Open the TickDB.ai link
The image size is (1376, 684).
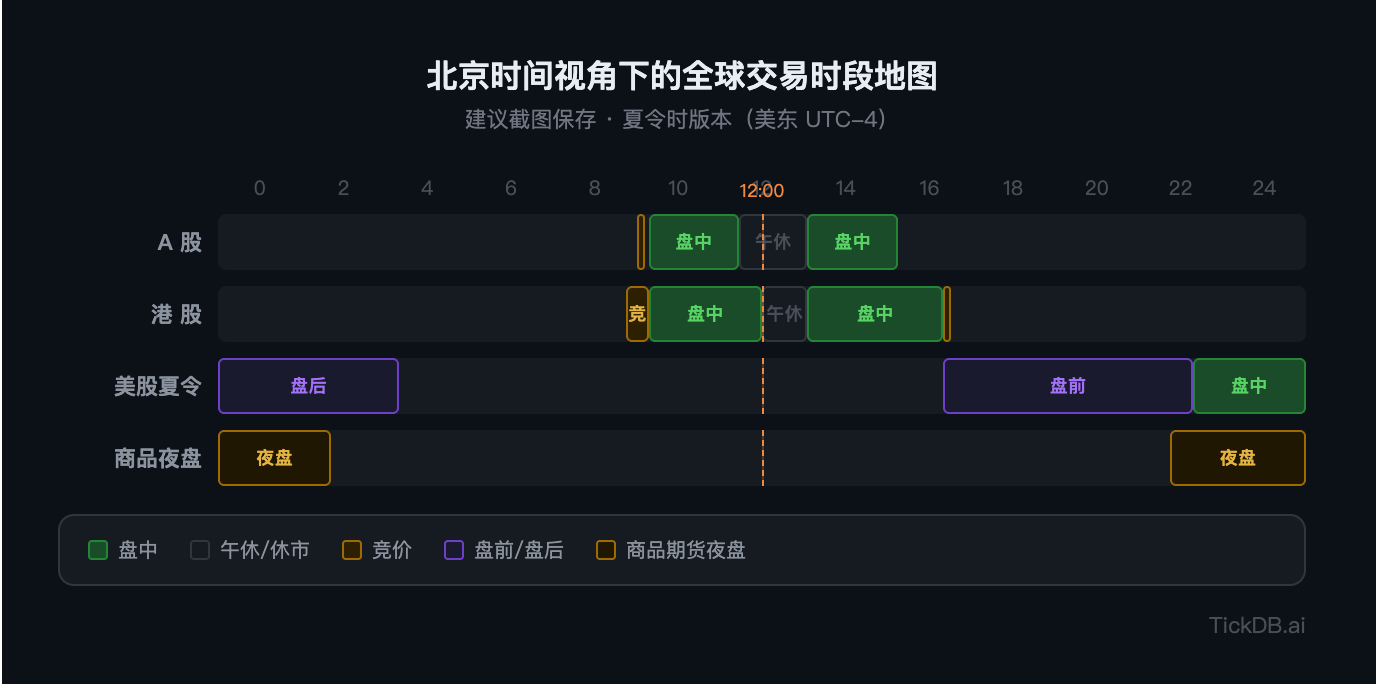pyautogui.click(x=1257, y=626)
